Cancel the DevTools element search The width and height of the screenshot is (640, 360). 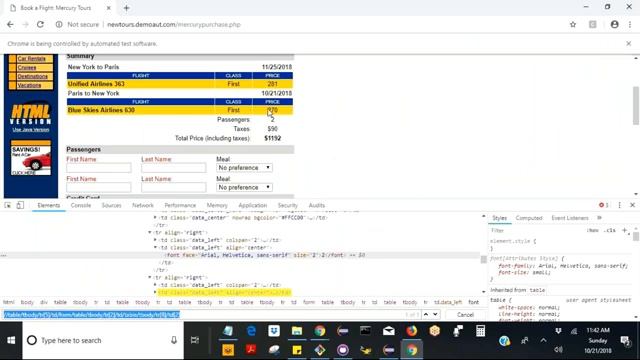coord(465,315)
